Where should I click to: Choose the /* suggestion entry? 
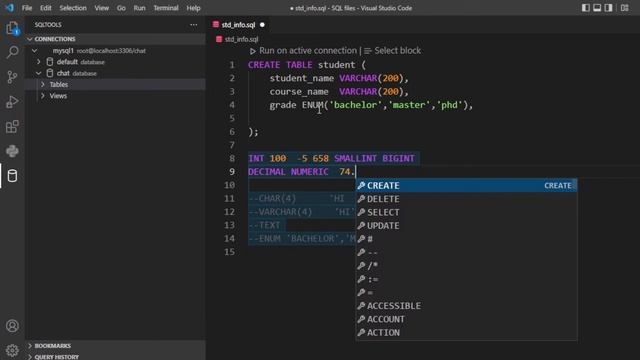[x=467, y=266]
